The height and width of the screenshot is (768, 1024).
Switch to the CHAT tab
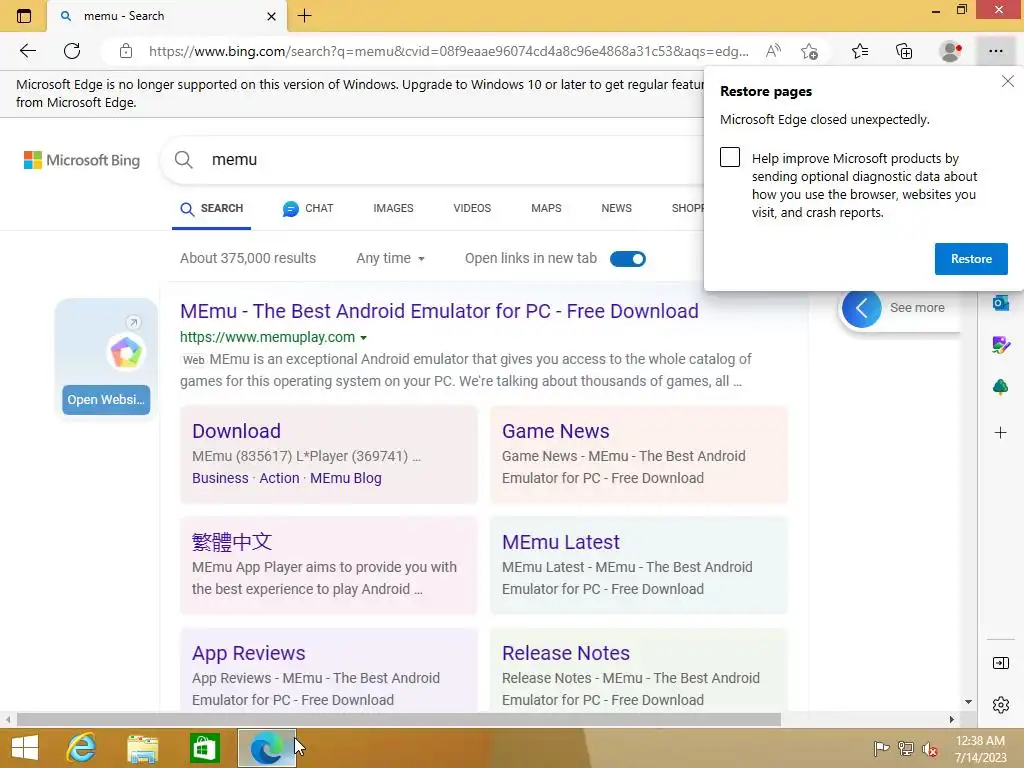click(308, 208)
